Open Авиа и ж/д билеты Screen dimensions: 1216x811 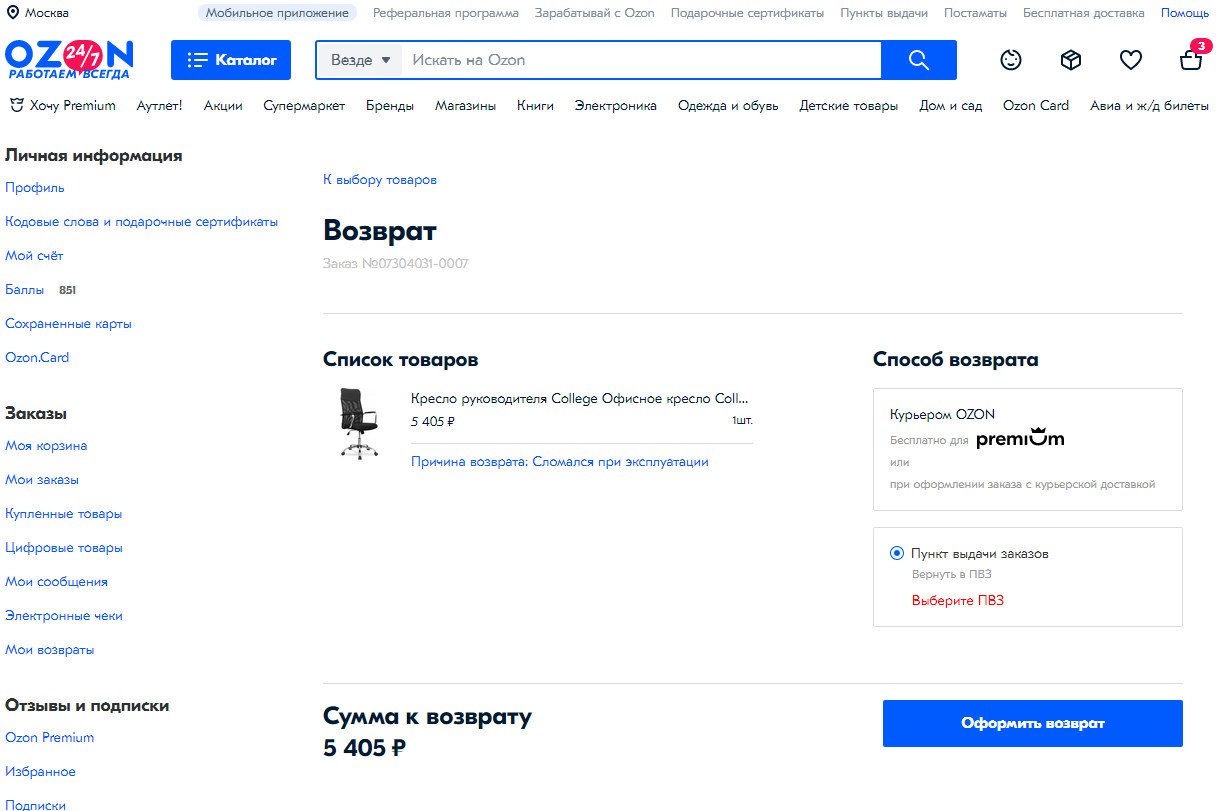(1150, 105)
